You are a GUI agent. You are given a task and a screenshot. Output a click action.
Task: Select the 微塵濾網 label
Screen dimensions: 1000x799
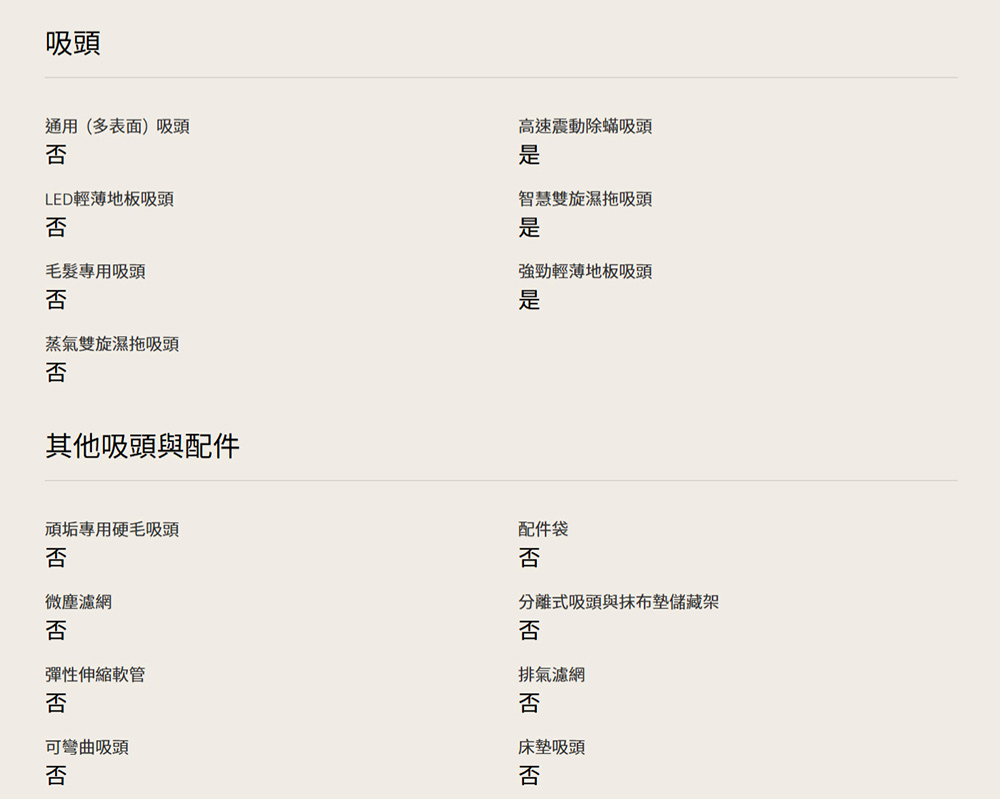78,602
